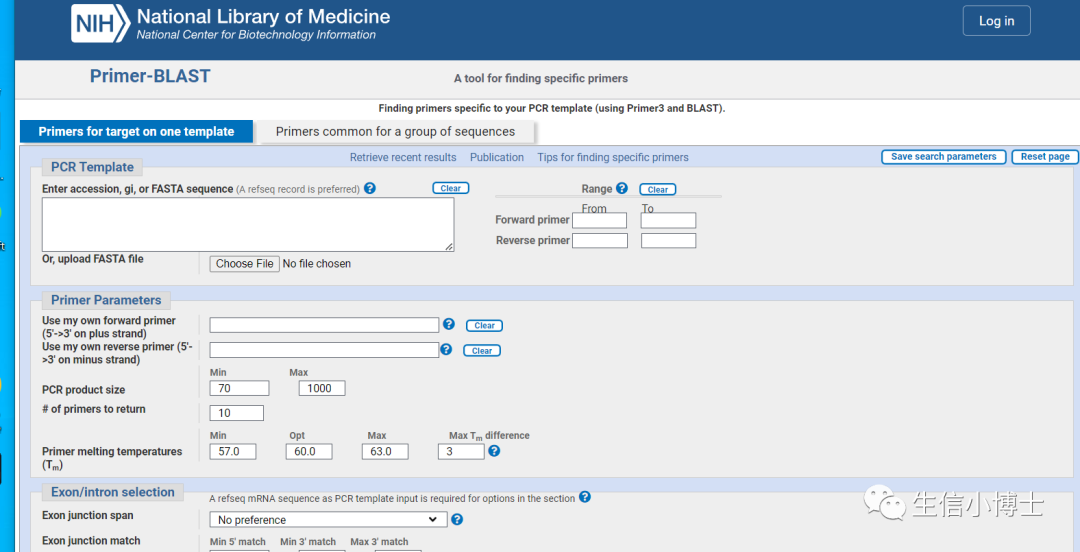Click the own forward primer input
Viewport: 1080px width, 552px height.
coord(324,325)
